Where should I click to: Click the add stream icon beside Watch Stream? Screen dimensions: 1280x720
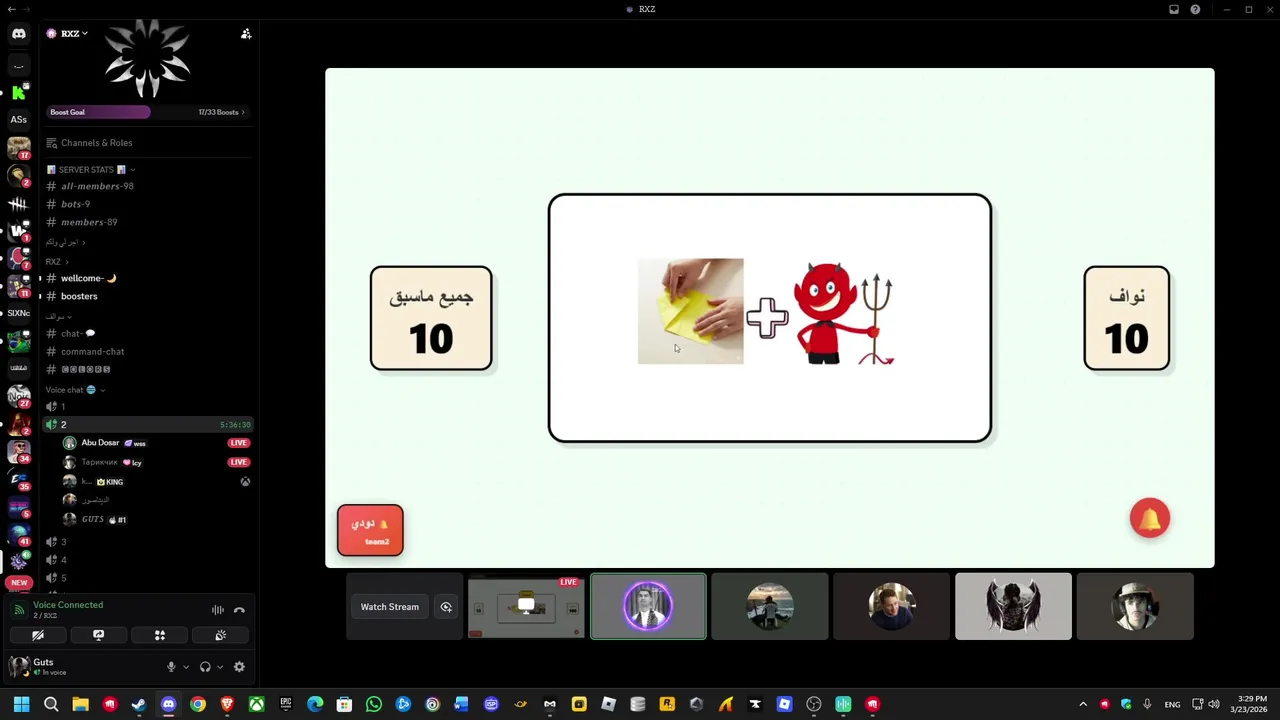tap(446, 607)
